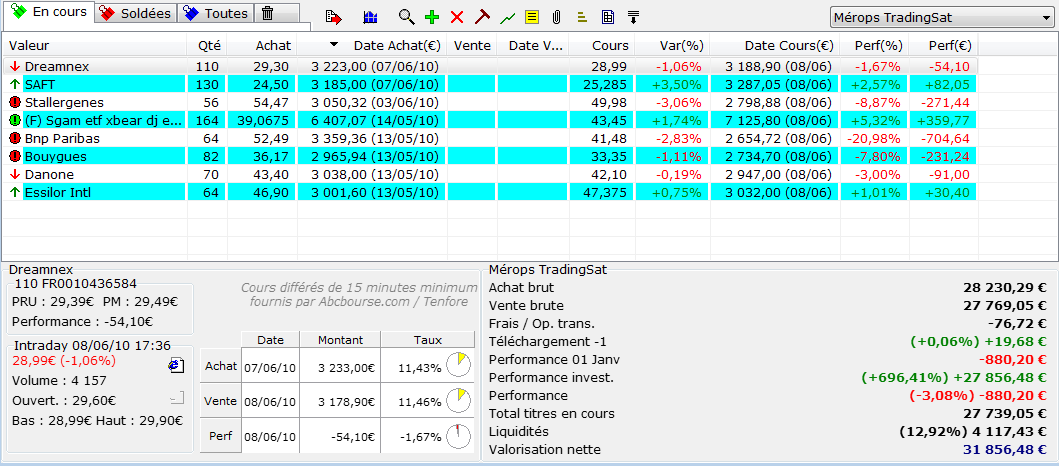Image resolution: width=1059 pixels, height=466 pixels.
Task: Select the Bnp Paribas row name
Action: coord(62,138)
